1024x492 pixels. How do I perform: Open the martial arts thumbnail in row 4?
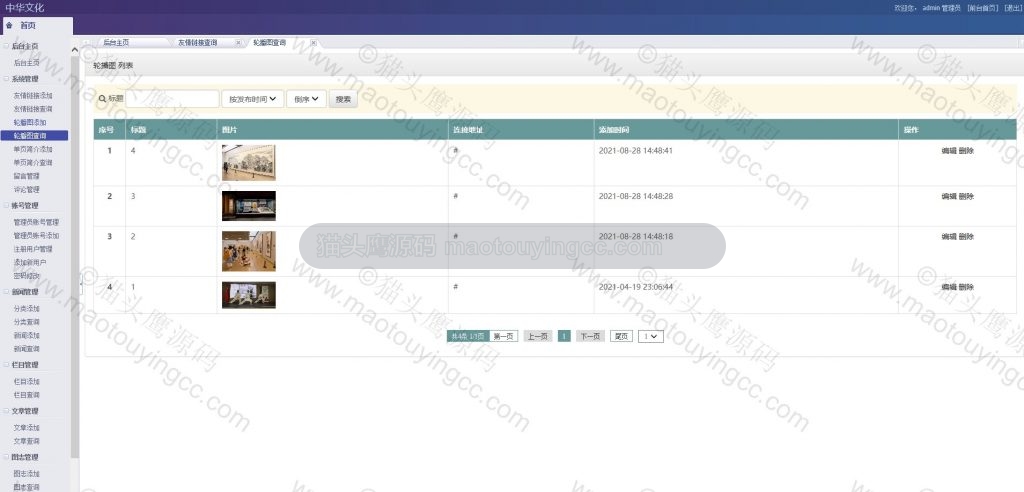(x=249, y=295)
